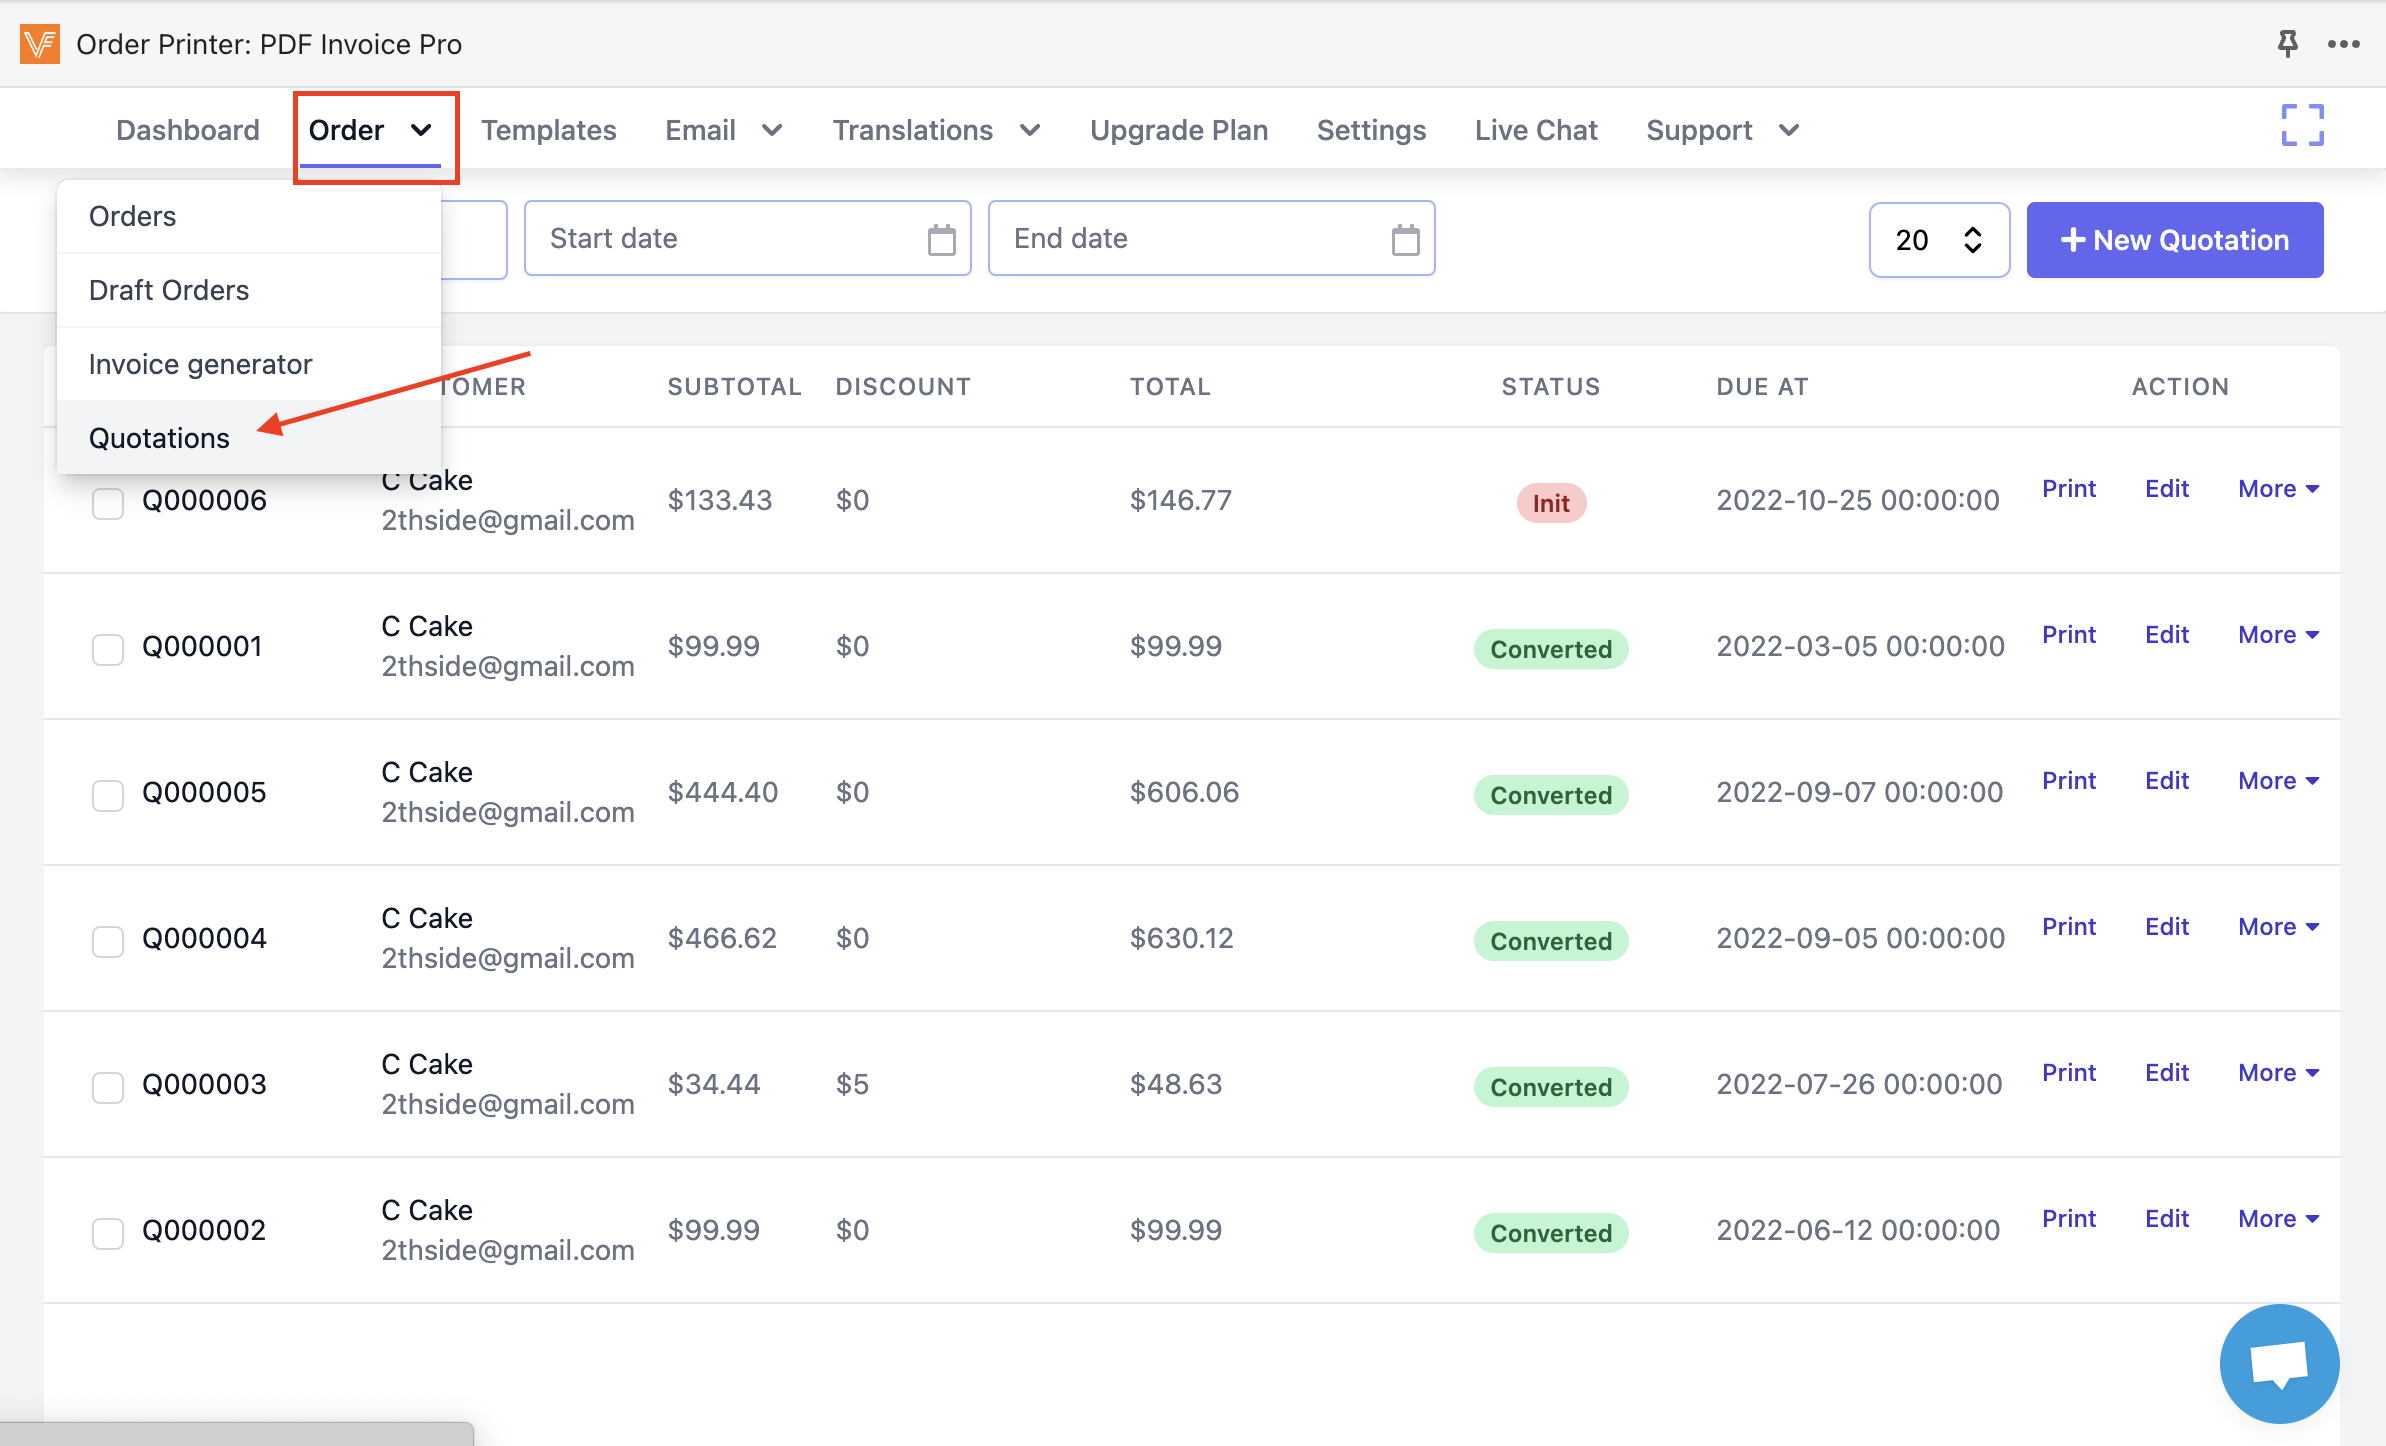The image size is (2386, 1446).
Task: Tick the checkbox for quotation Q000005
Action: point(108,795)
